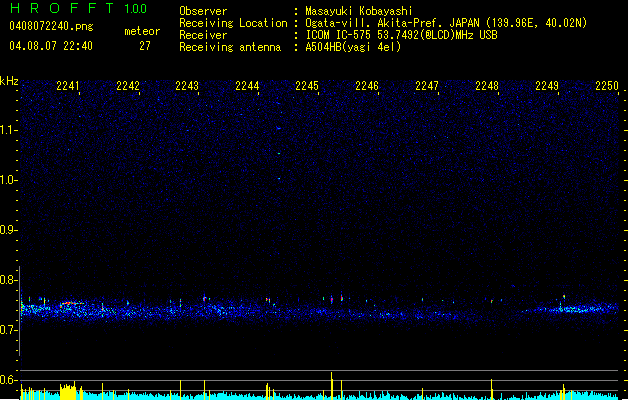The width and height of the screenshot is (629, 400).
Task: Click the 2247 time axis marker
Action: [x=427, y=86]
